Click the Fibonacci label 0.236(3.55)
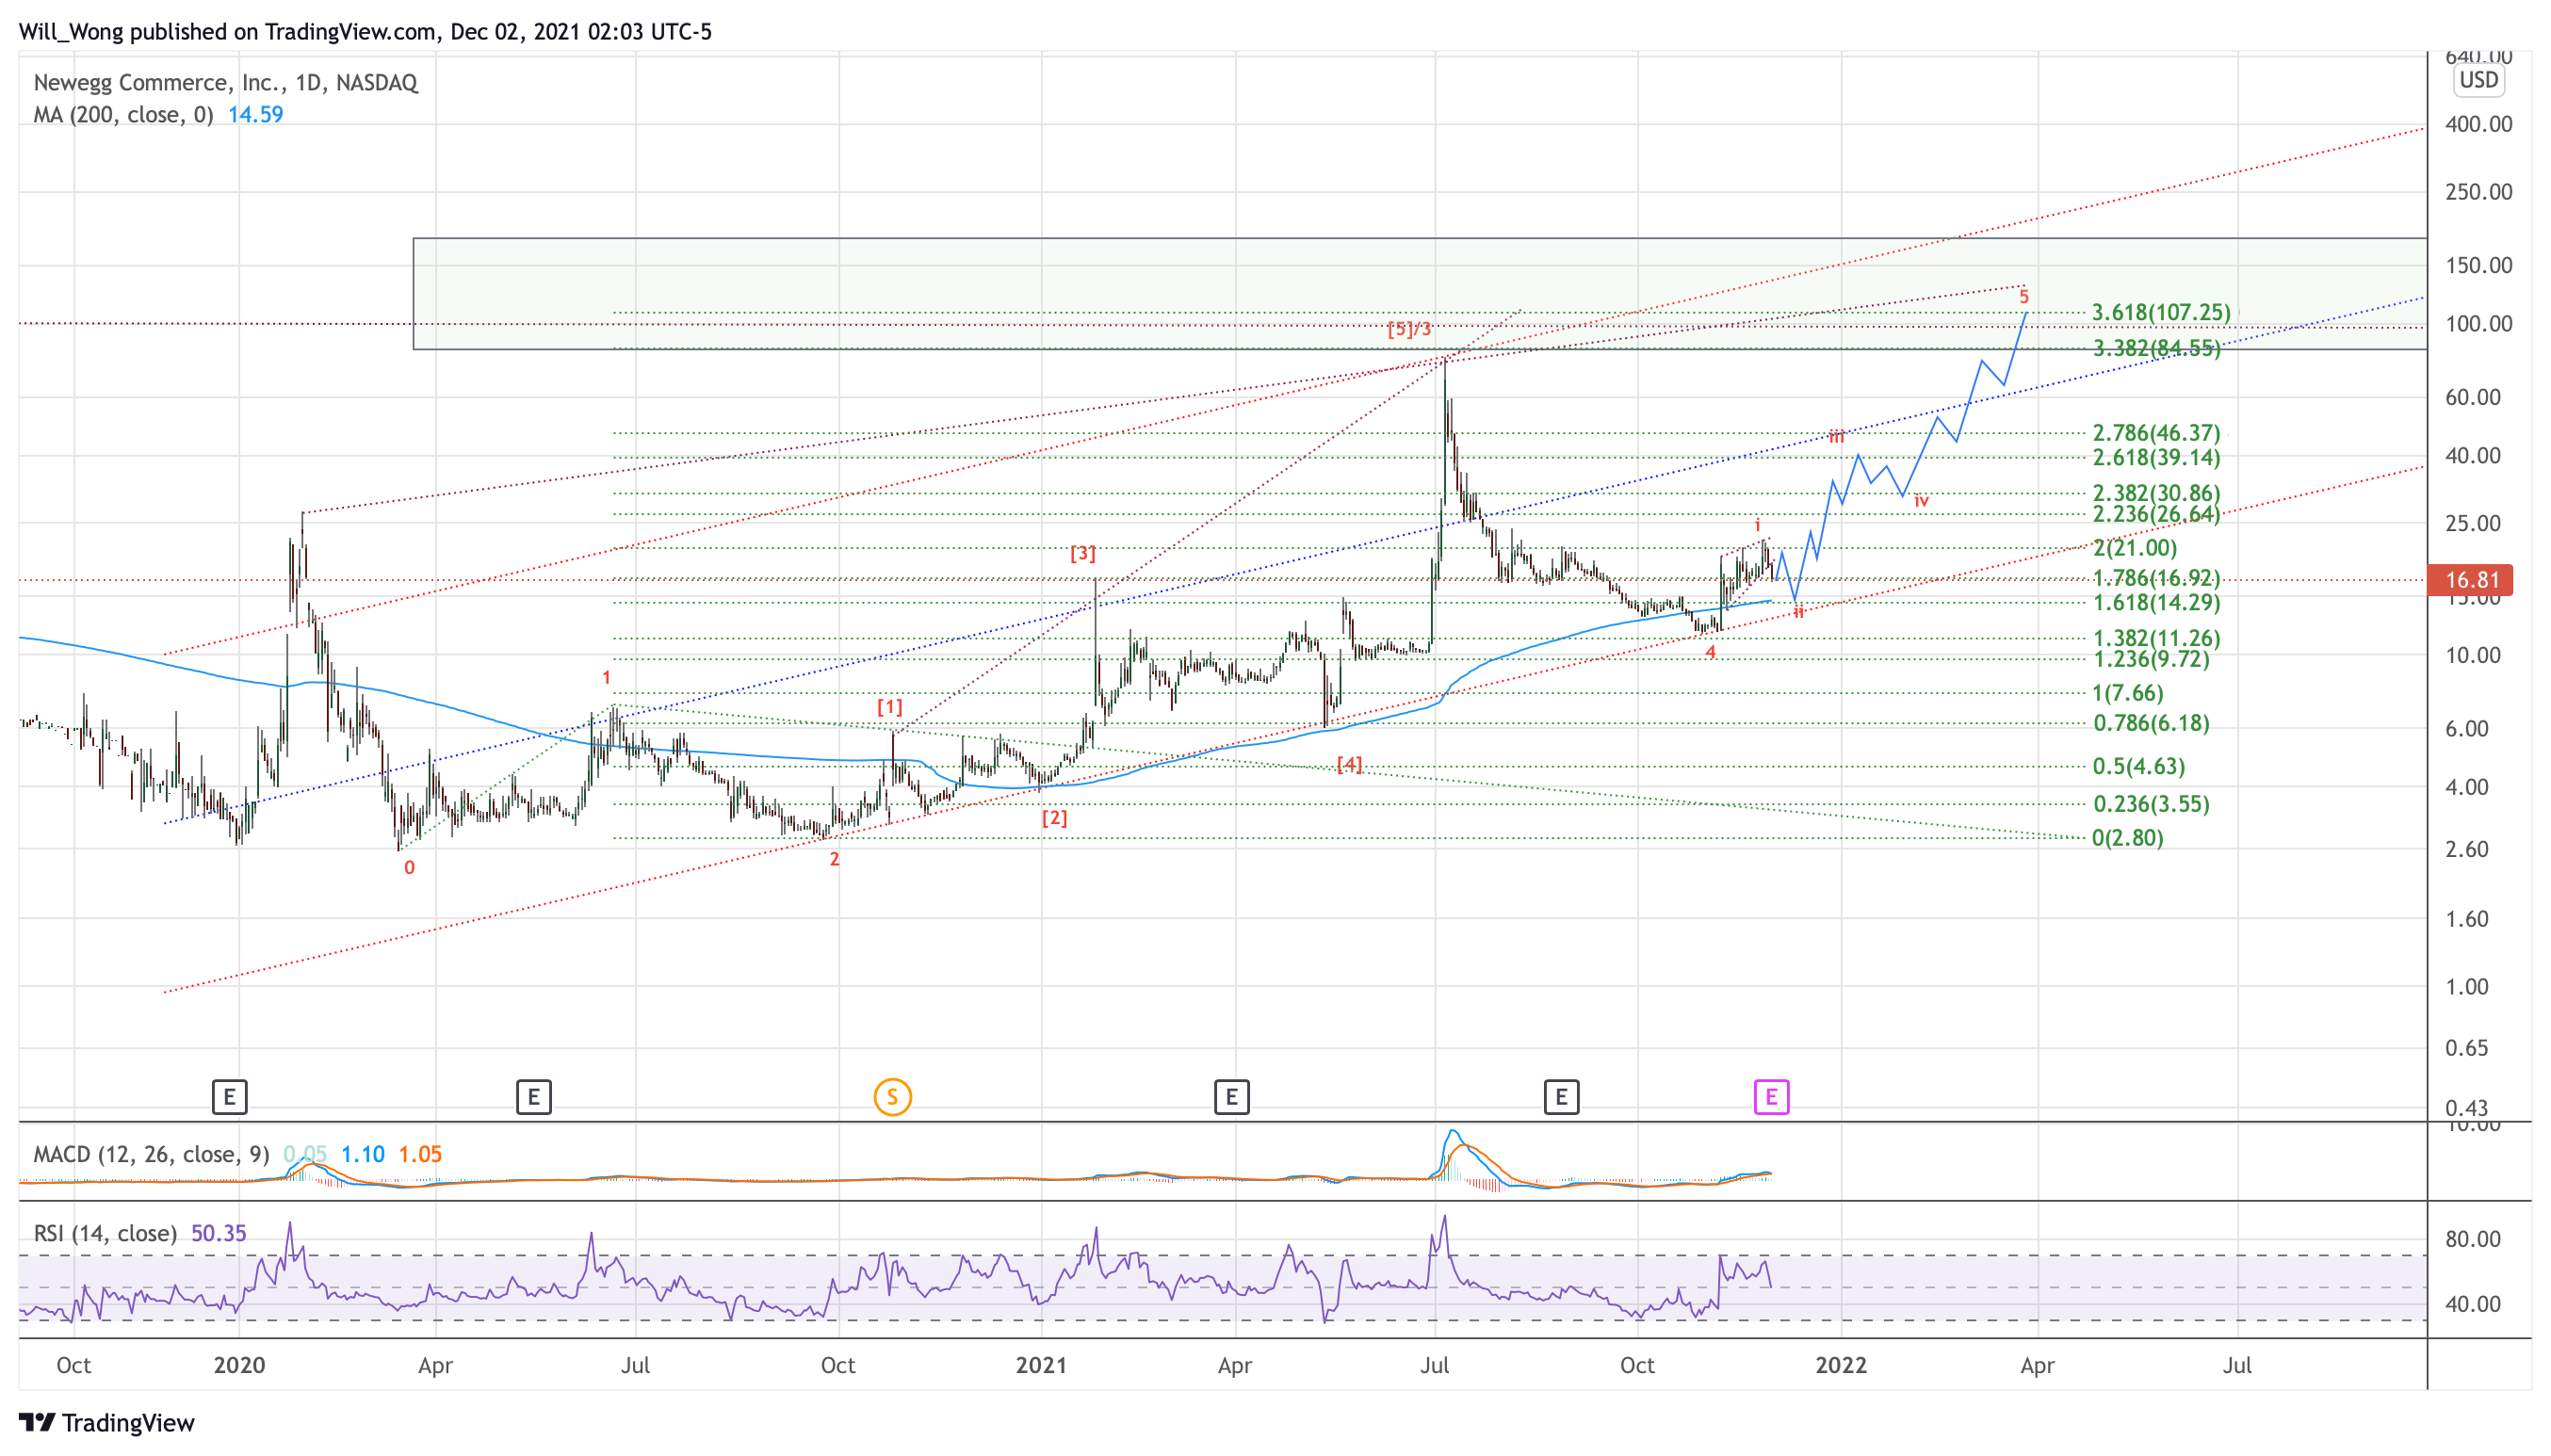The height and width of the screenshot is (1456, 2551). (x=2151, y=804)
